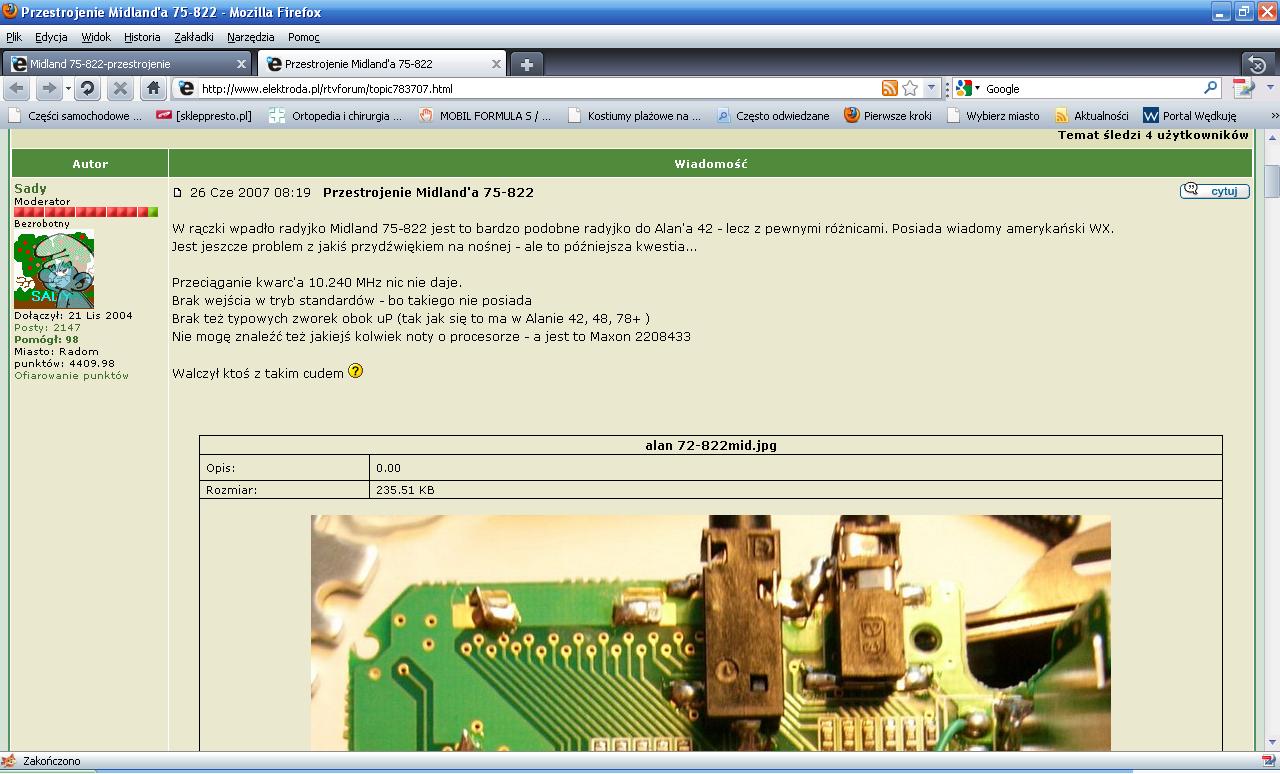1280x774 pixels.
Task: Go to the Home page via house icon
Action: [153, 88]
